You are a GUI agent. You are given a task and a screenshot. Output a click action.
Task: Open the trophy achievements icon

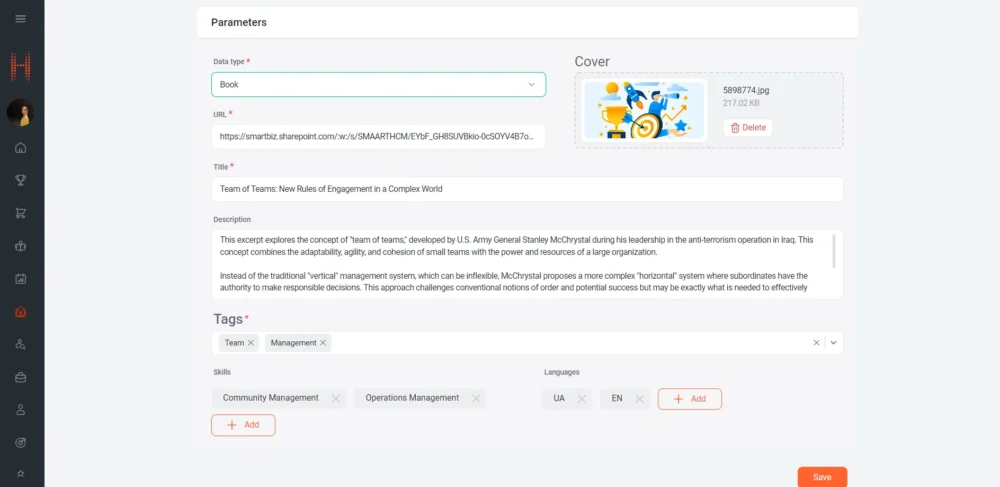click(21, 181)
